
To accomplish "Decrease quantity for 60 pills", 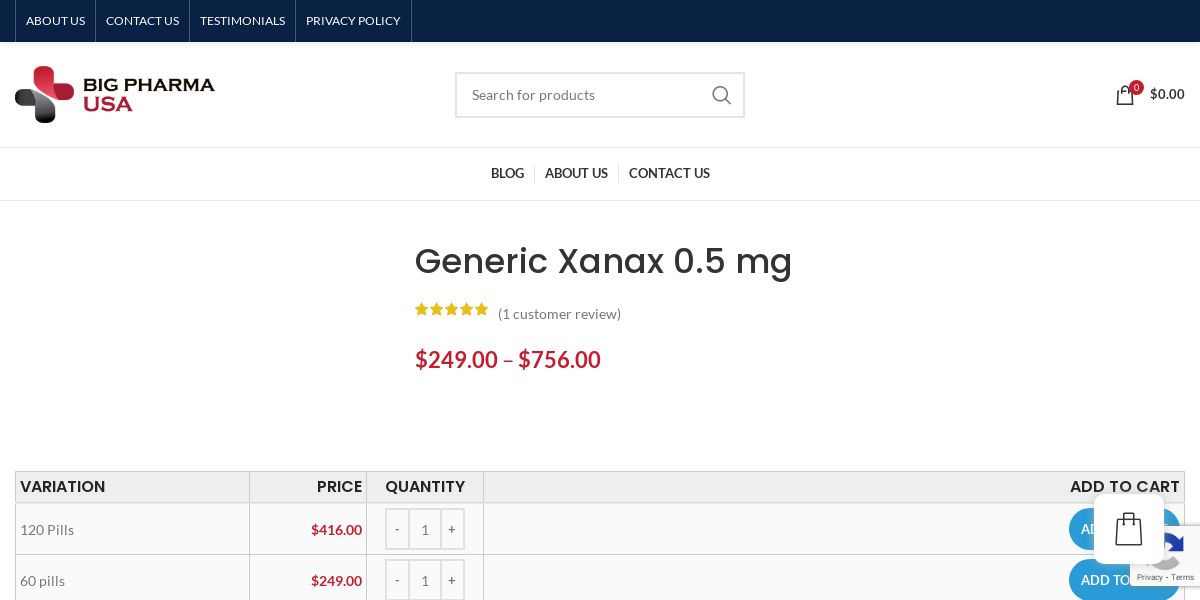I will (397, 580).
